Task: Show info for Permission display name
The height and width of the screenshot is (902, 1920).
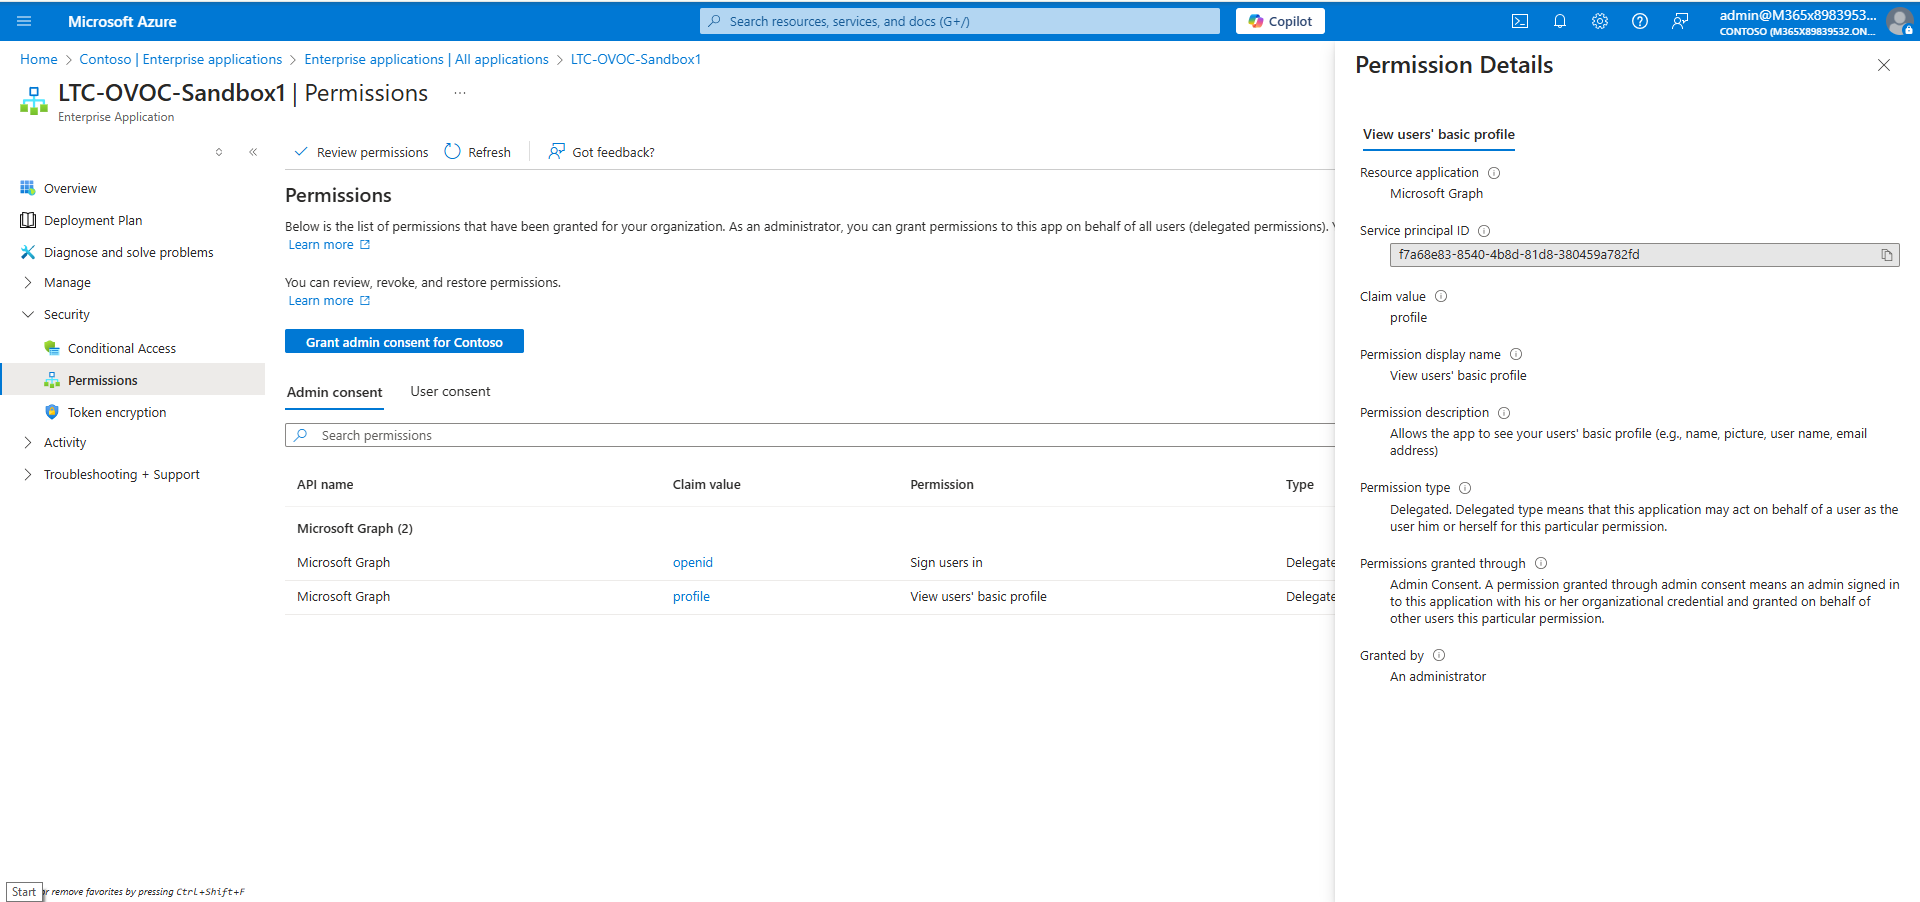Action: 1516,355
